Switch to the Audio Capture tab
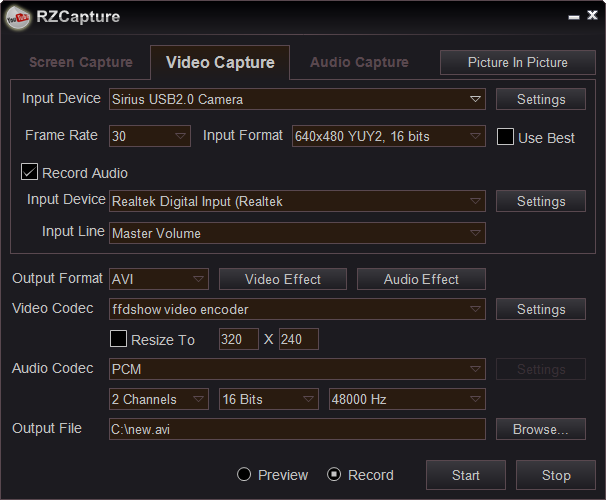606x500 pixels. click(x=359, y=62)
